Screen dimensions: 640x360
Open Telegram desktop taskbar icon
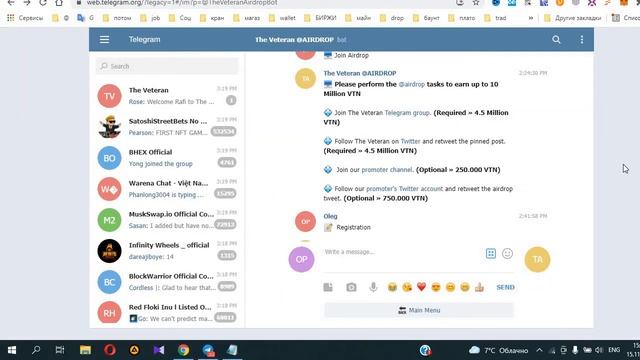click(x=208, y=350)
